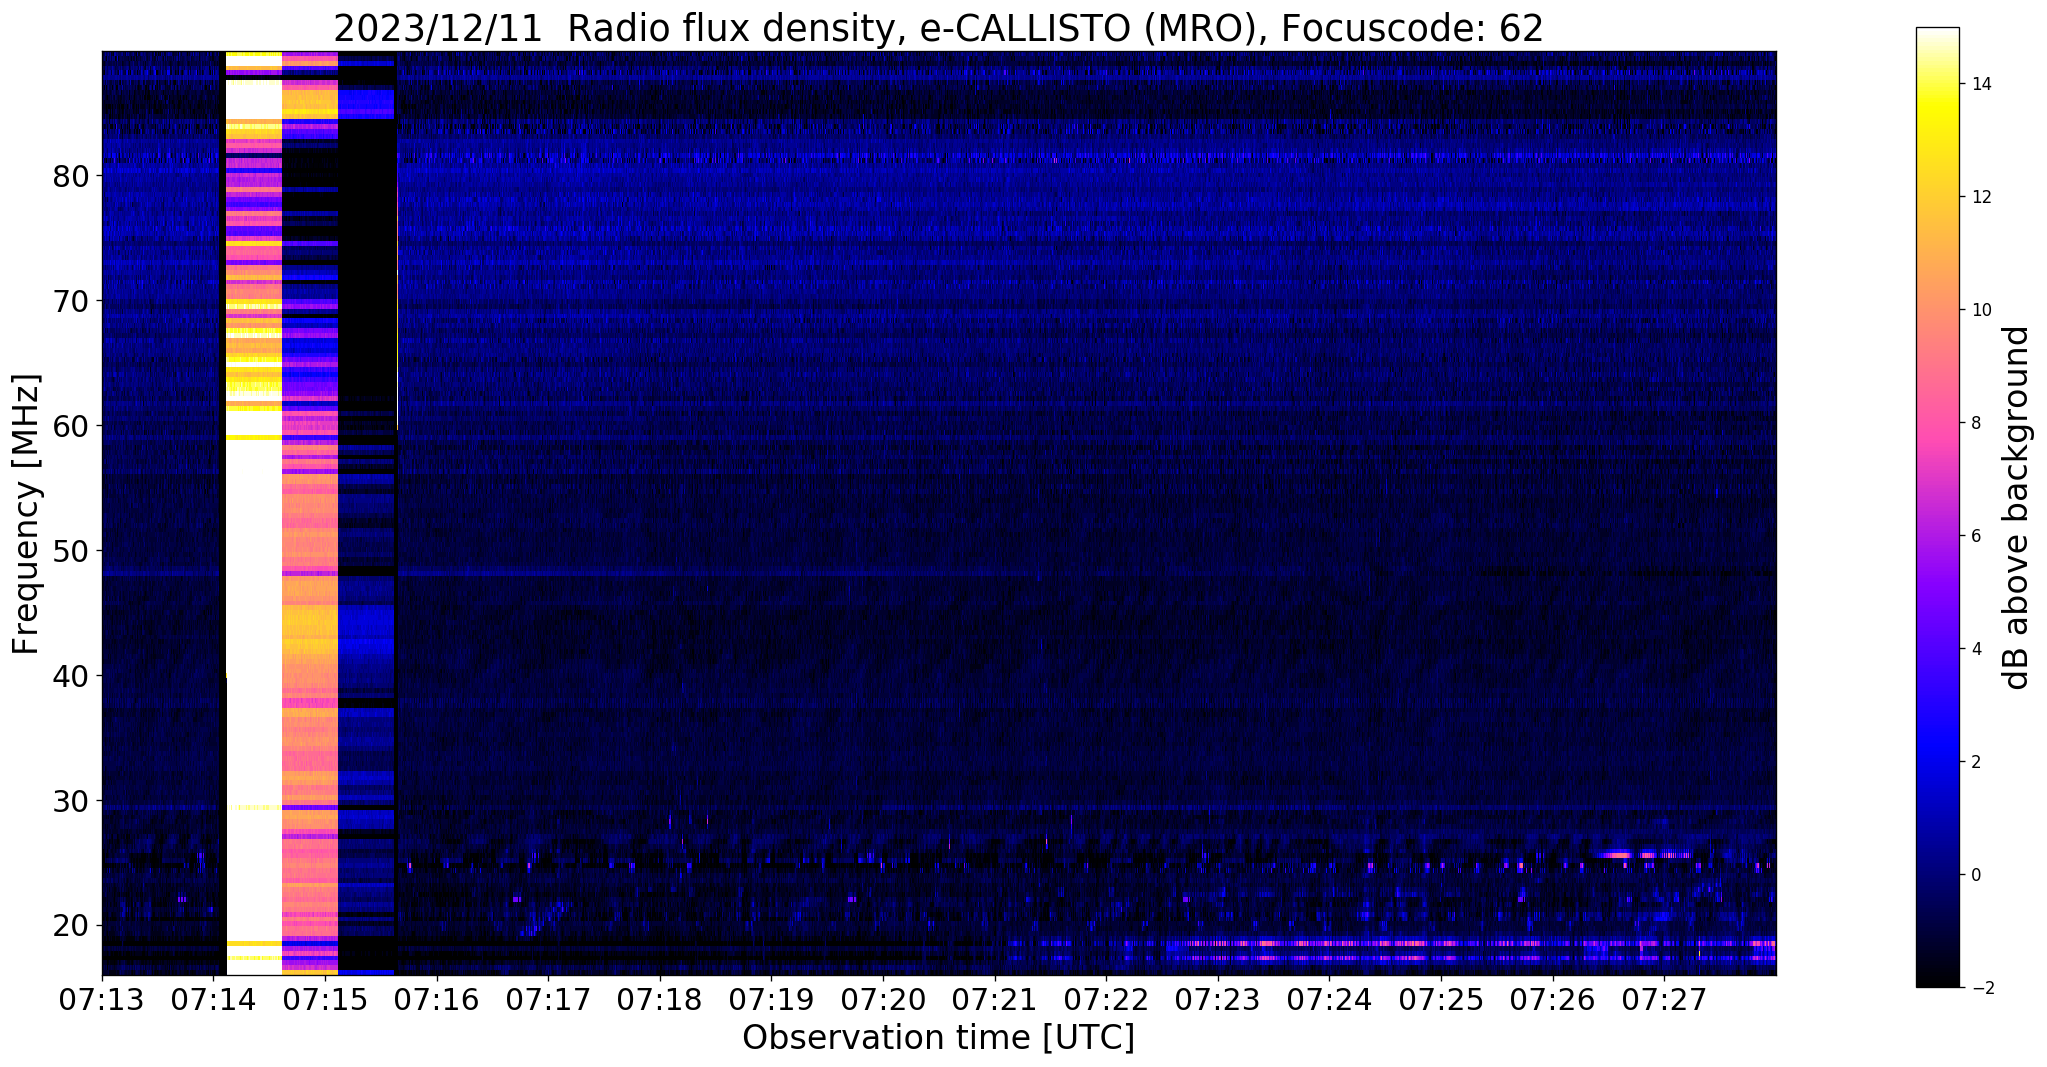Image resolution: width=2047 pixels, height=1067 pixels.
Task: Click the colorbar tick label 0
Action: (1975, 875)
